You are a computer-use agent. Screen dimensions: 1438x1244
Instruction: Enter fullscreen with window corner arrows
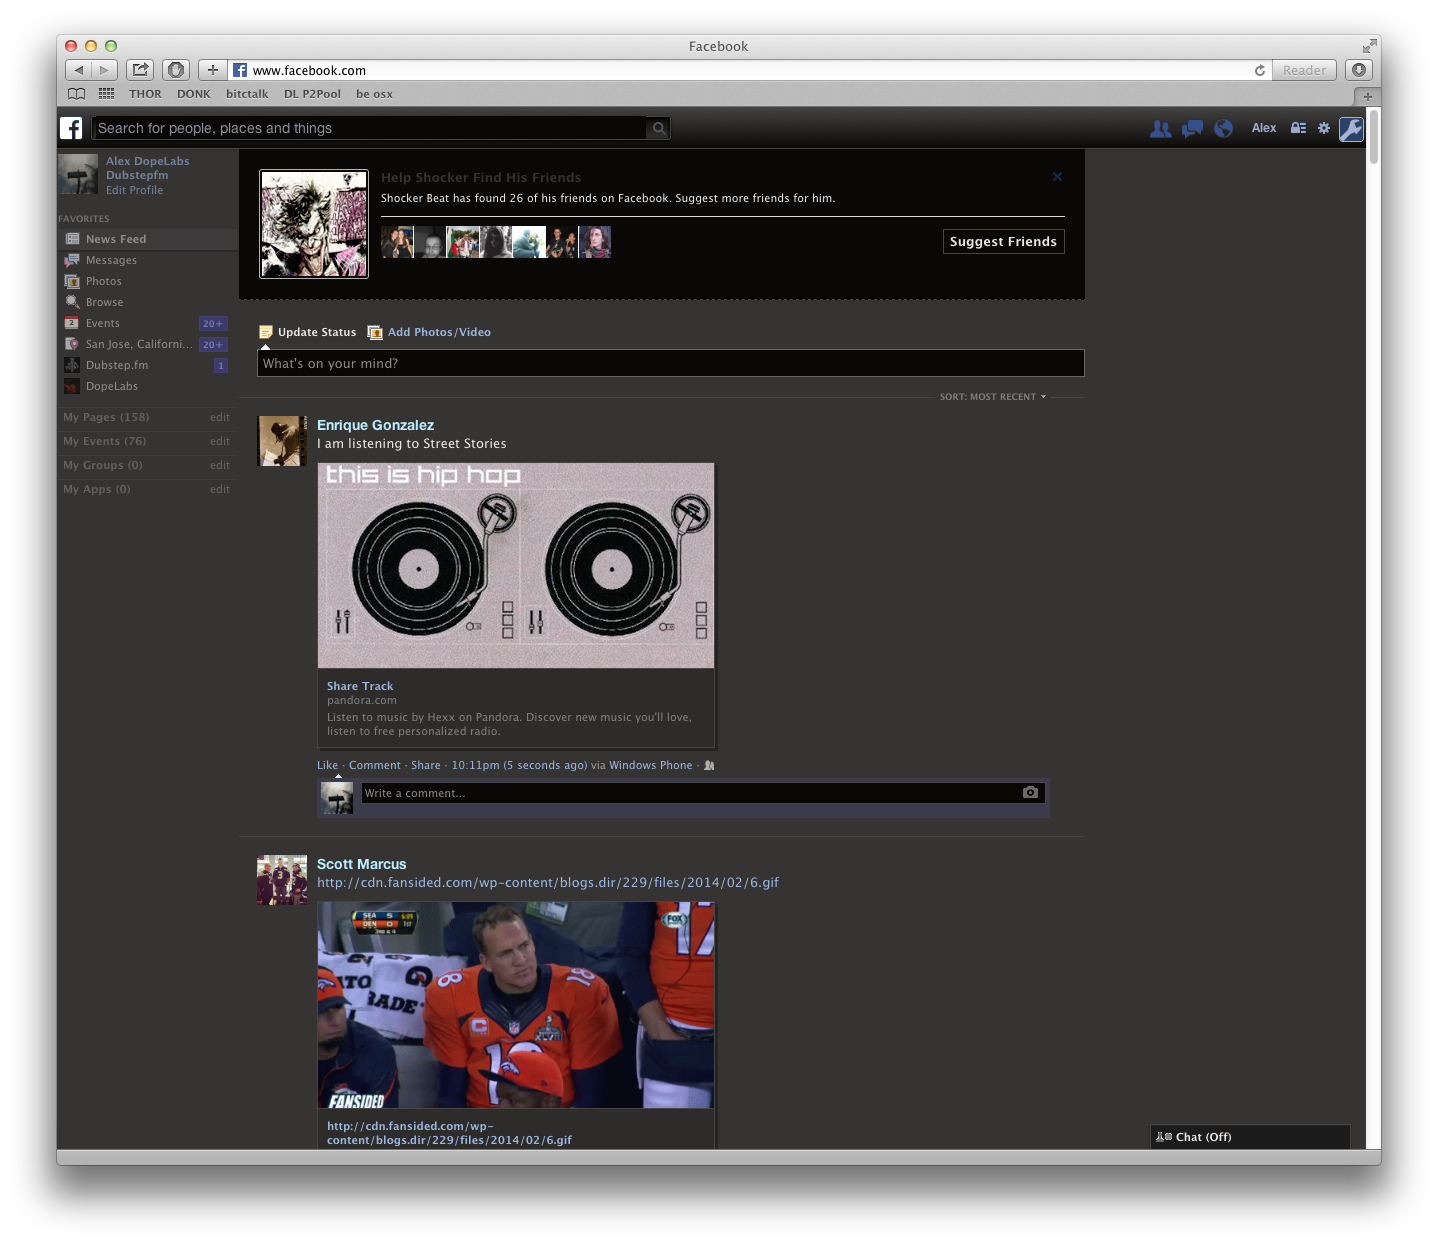1368,46
